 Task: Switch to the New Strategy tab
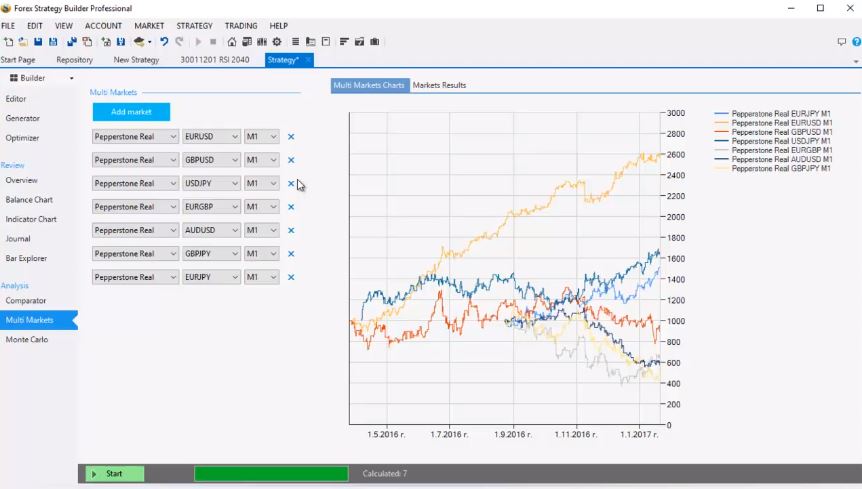pyautogui.click(x=136, y=60)
